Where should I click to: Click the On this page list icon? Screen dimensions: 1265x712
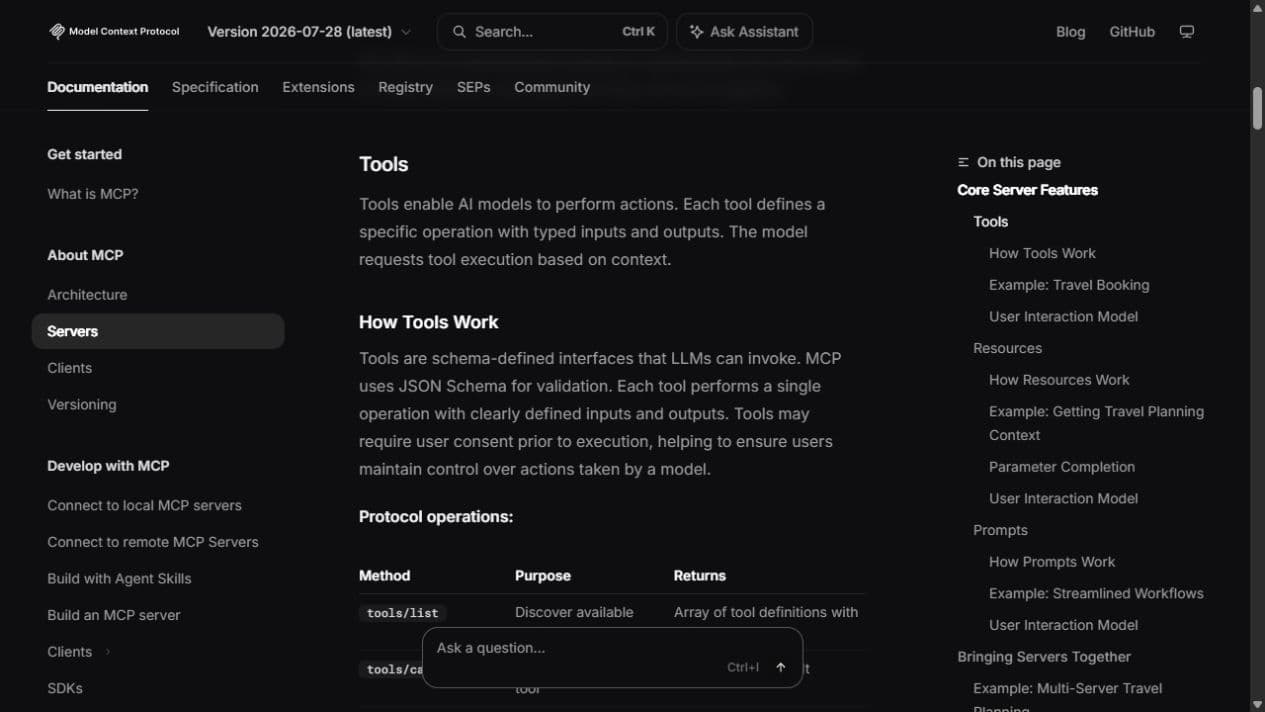963,162
